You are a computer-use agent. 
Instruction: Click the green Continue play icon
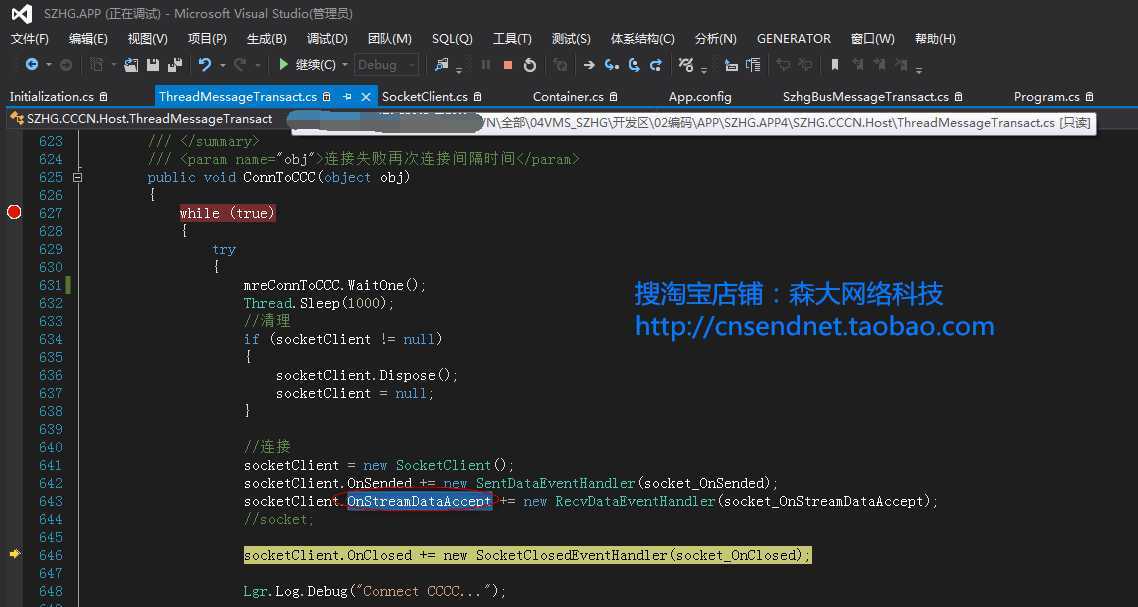pos(283,65)
